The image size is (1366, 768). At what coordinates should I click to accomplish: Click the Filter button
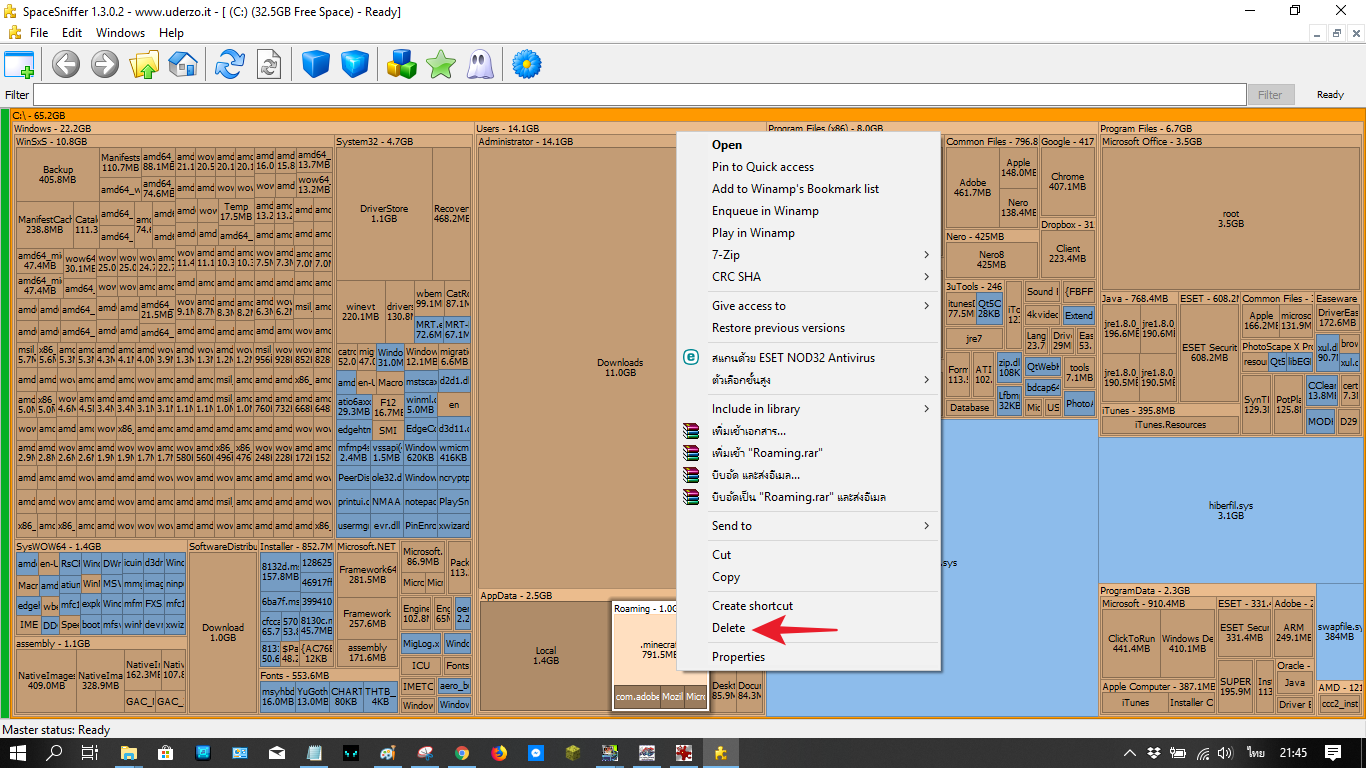1270,95
